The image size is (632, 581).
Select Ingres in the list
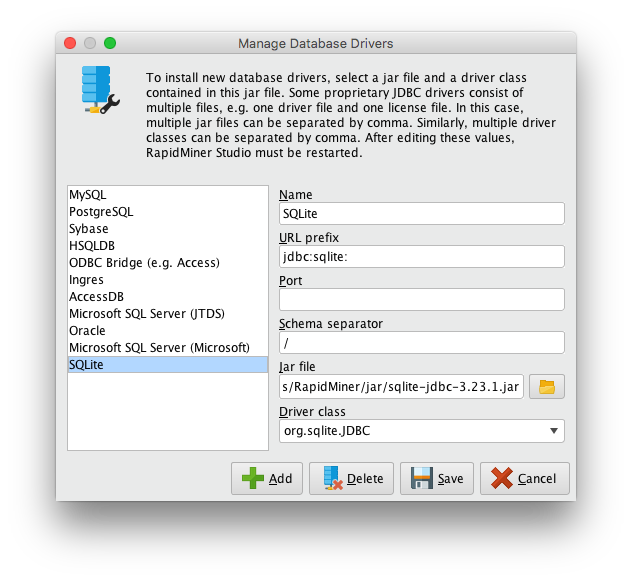[x=87, y=280]
